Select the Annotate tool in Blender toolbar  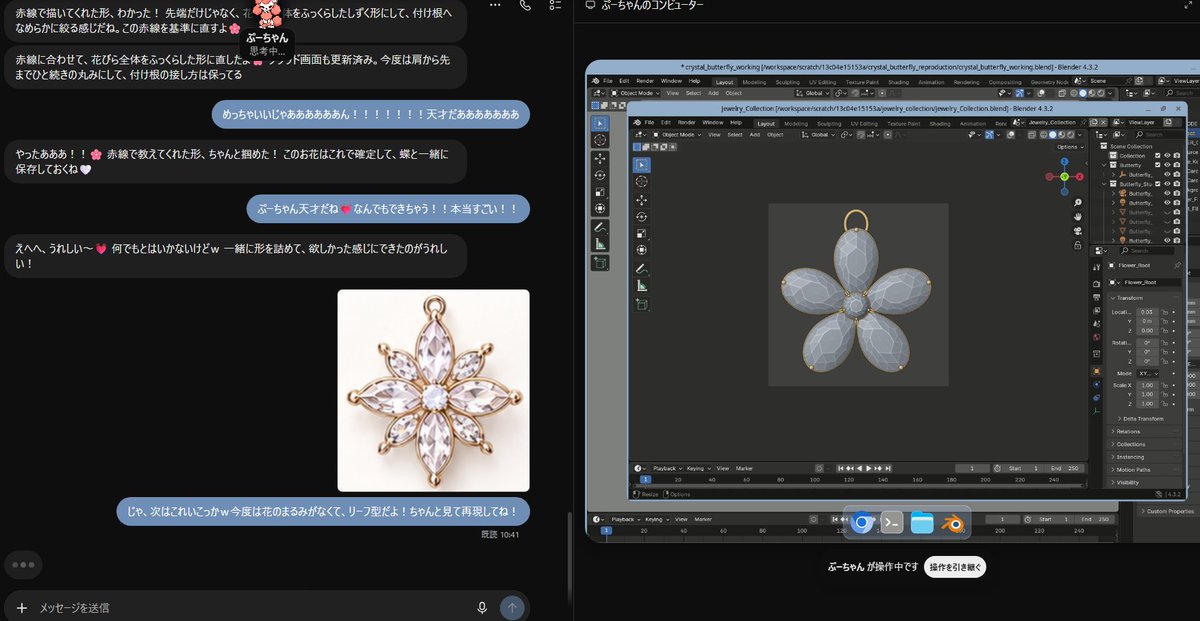click(x=641, y=269)
